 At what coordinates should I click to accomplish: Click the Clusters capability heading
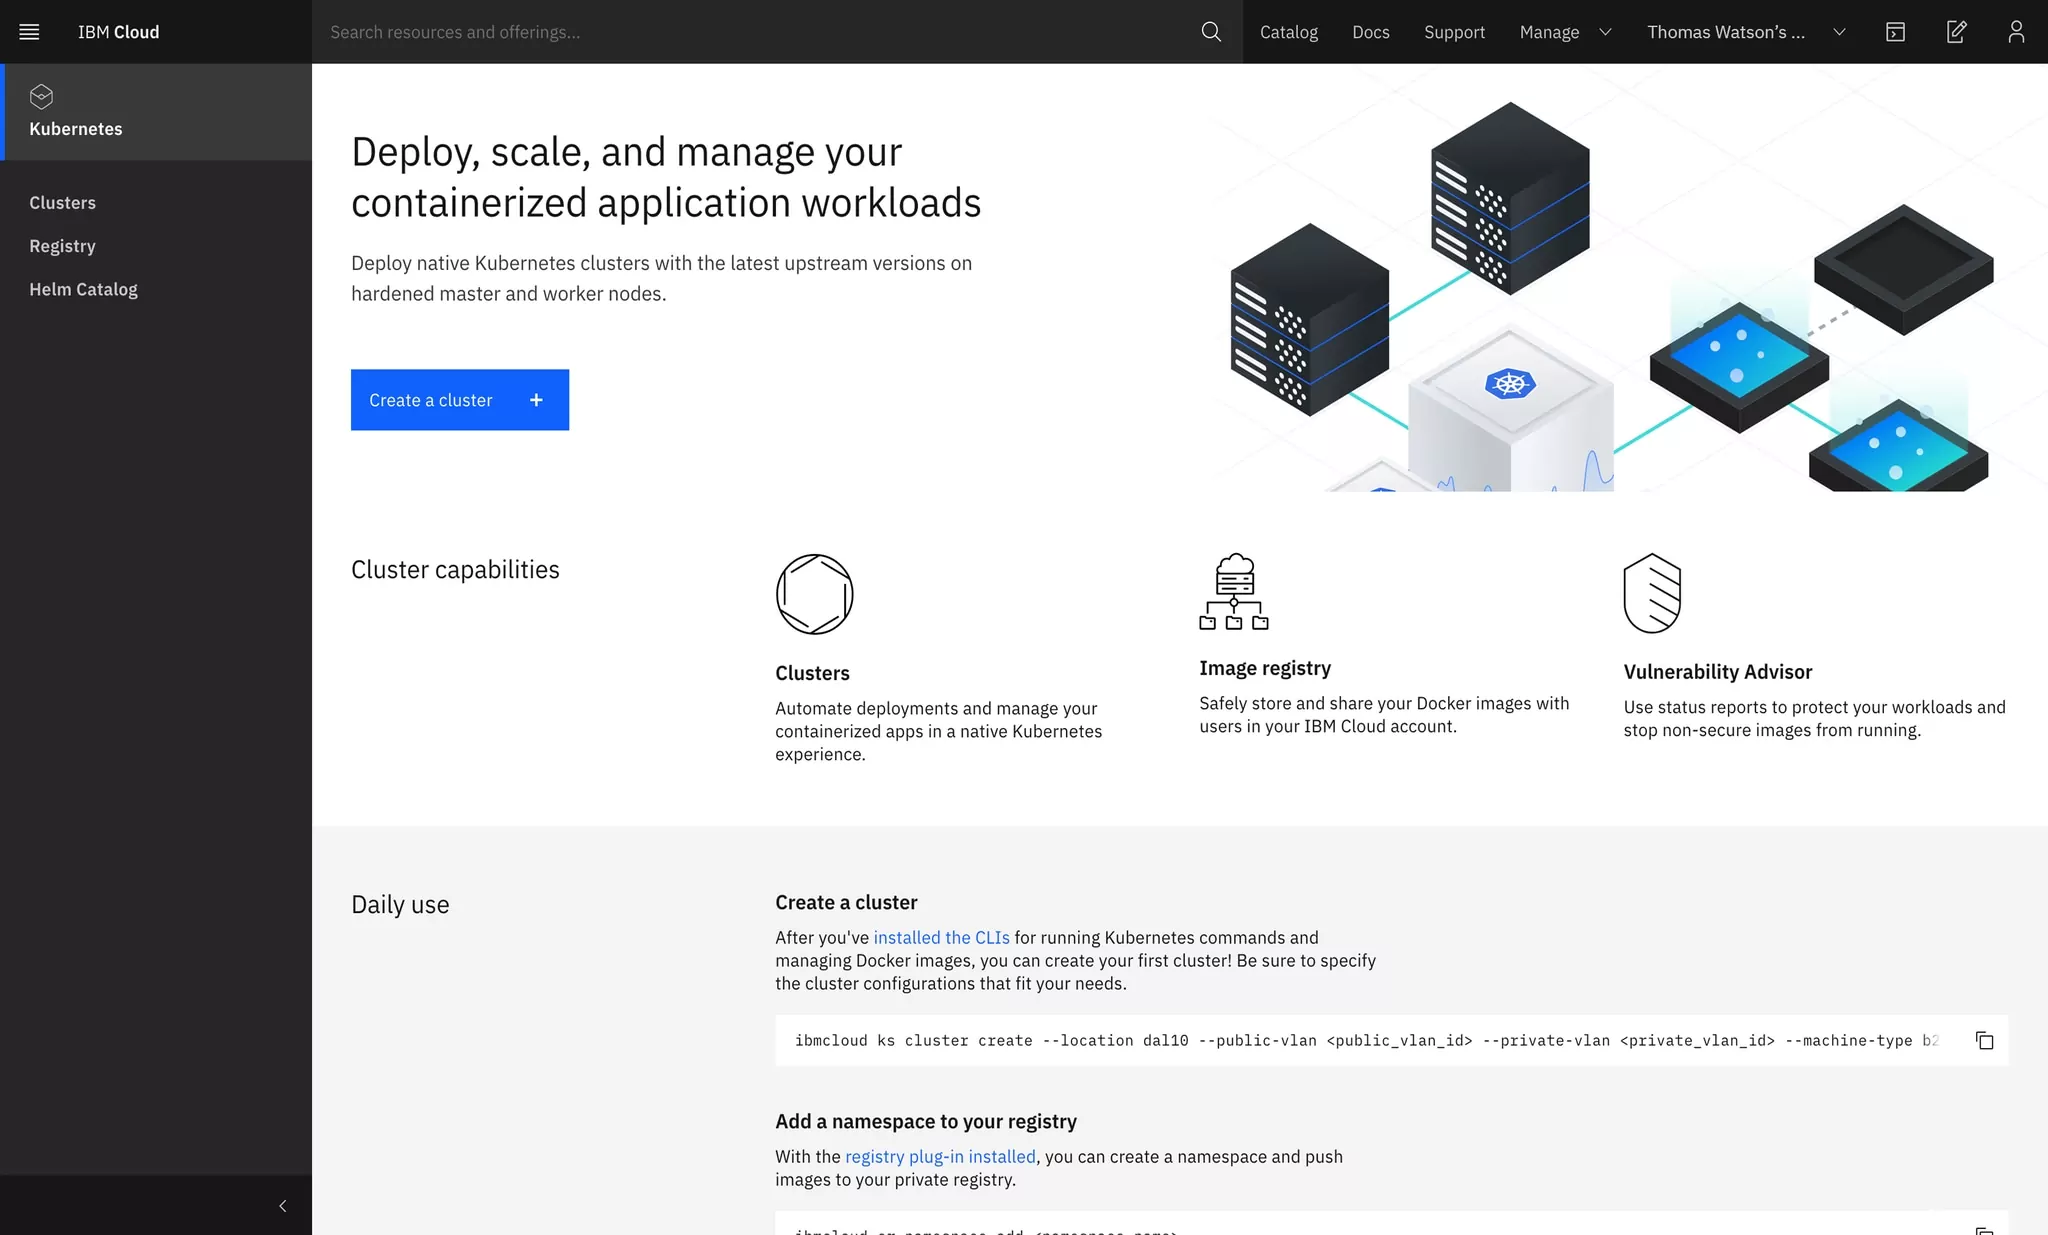pyautogui.click(x=812, y=673)
